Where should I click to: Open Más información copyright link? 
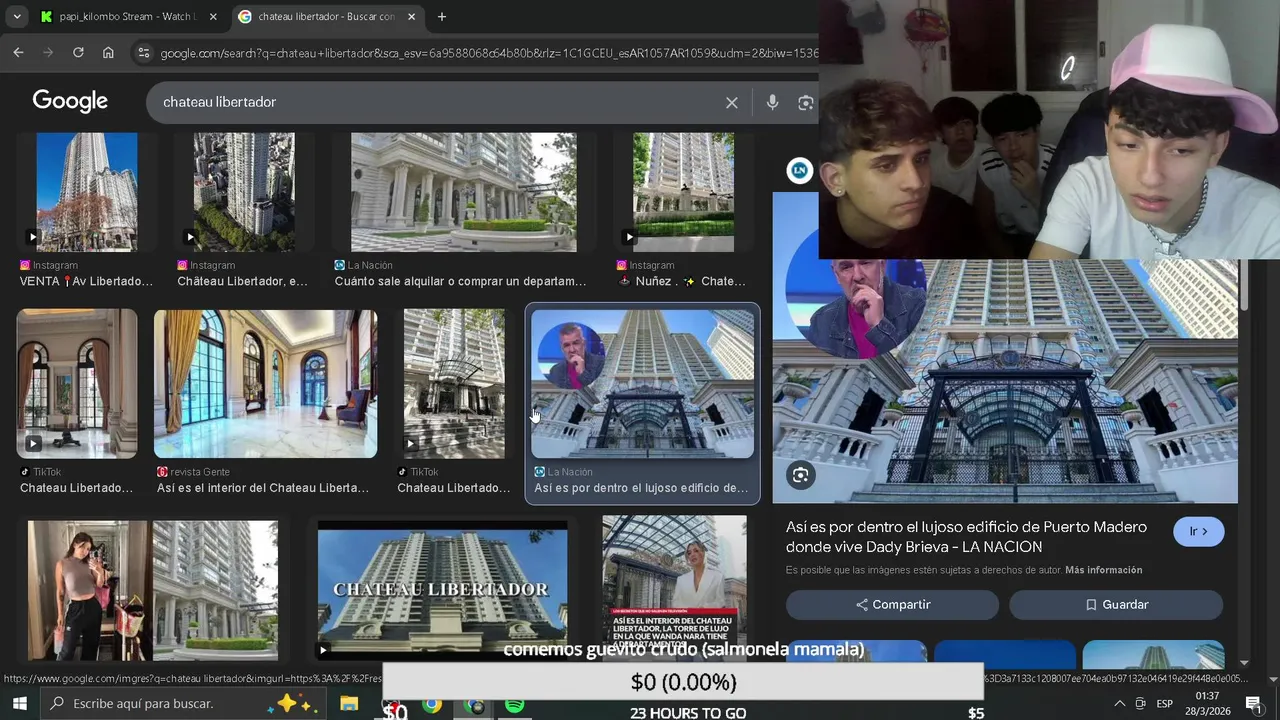pos(1103,570)
